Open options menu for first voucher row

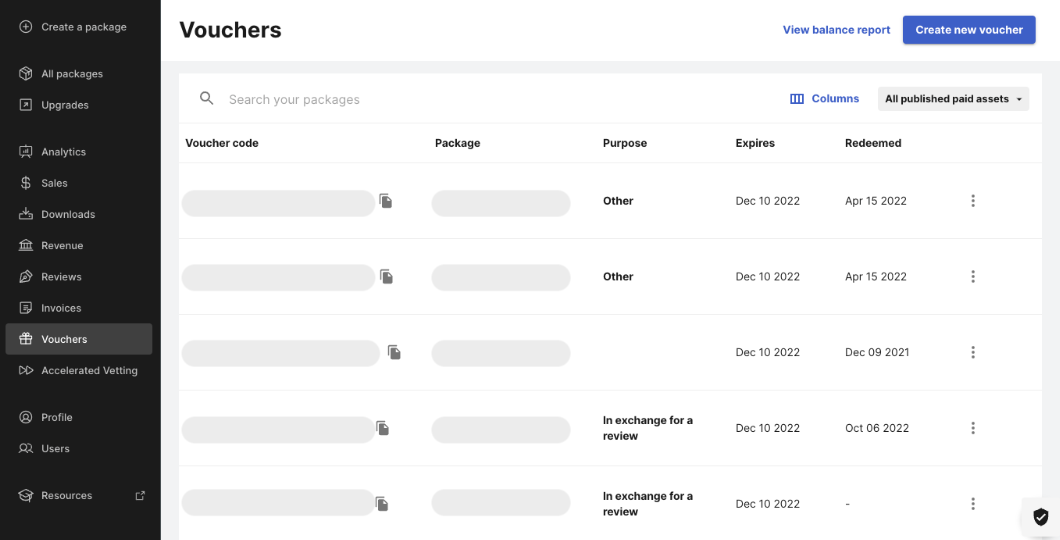tap(973, 201)
